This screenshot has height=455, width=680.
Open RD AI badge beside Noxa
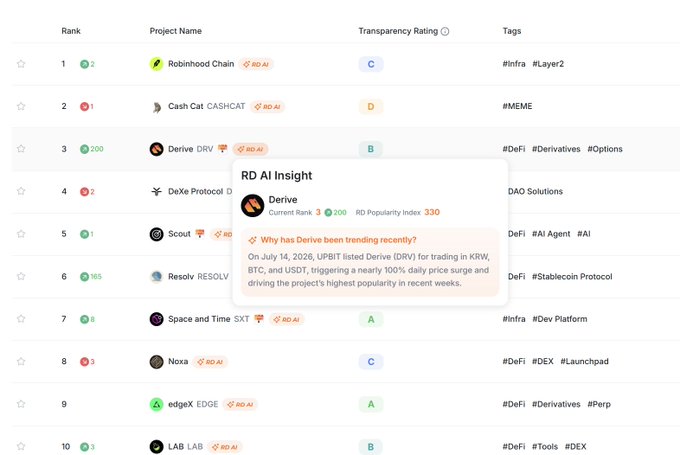(210, 362)
